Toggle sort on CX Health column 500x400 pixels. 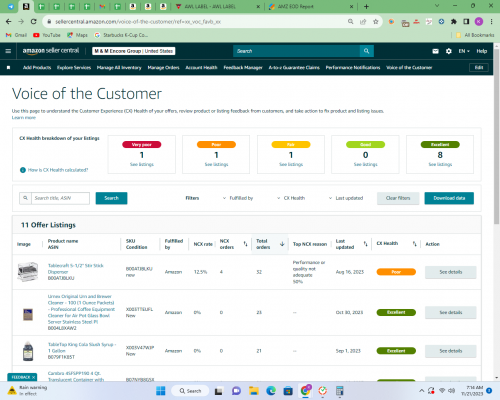tap(414, 244)
